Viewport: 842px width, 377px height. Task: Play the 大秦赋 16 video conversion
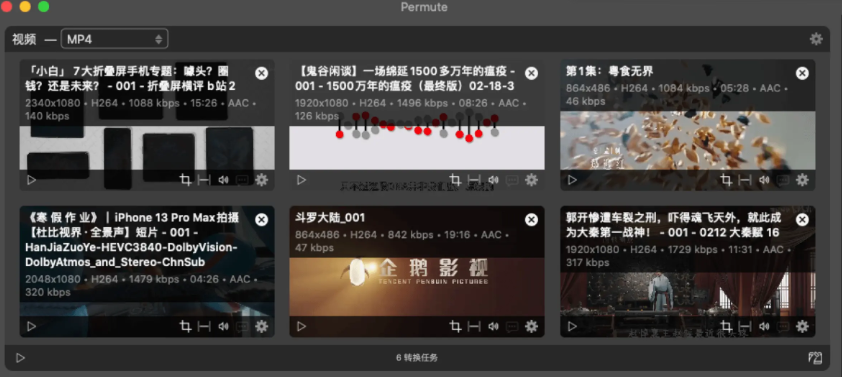coord(572,326)
